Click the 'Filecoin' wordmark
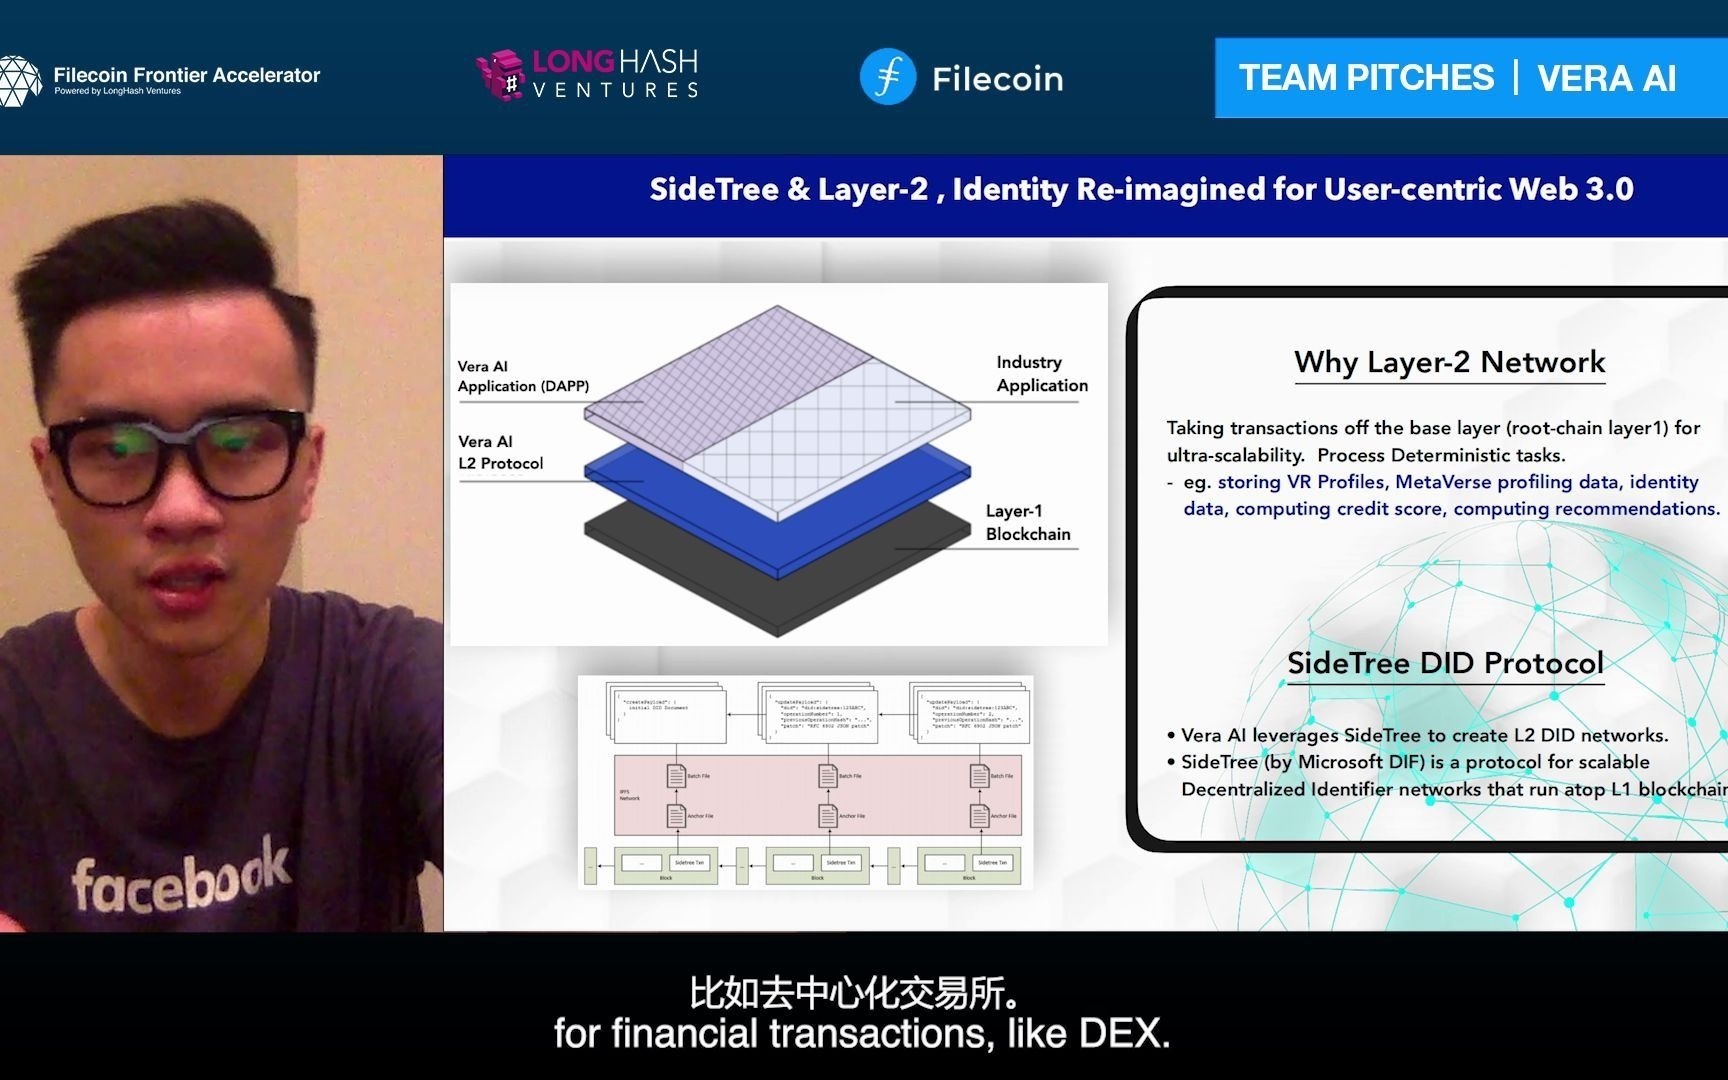The height and width of the screenshot is (1080, 1728). (998, 79)
